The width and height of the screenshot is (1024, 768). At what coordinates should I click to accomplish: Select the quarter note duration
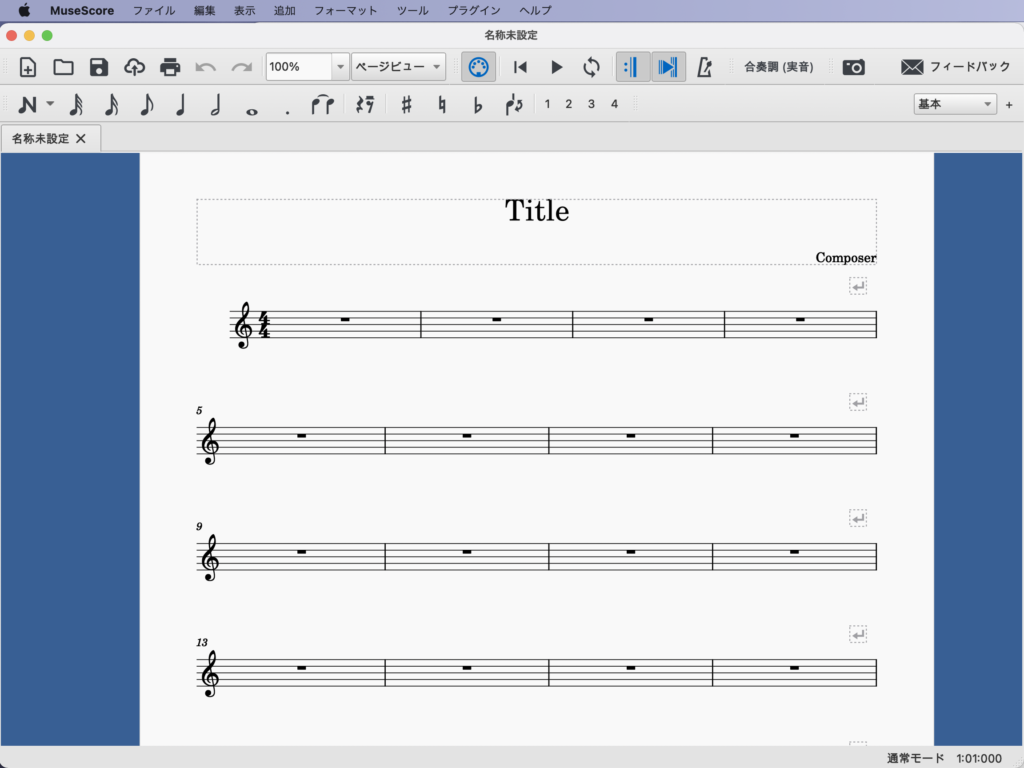pyautogui.click(x=181, y=104)
